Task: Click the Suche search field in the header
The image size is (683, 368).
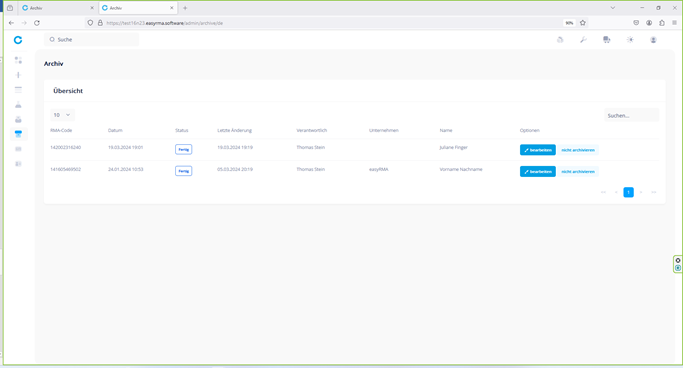Action: click(x=91, y=40)
